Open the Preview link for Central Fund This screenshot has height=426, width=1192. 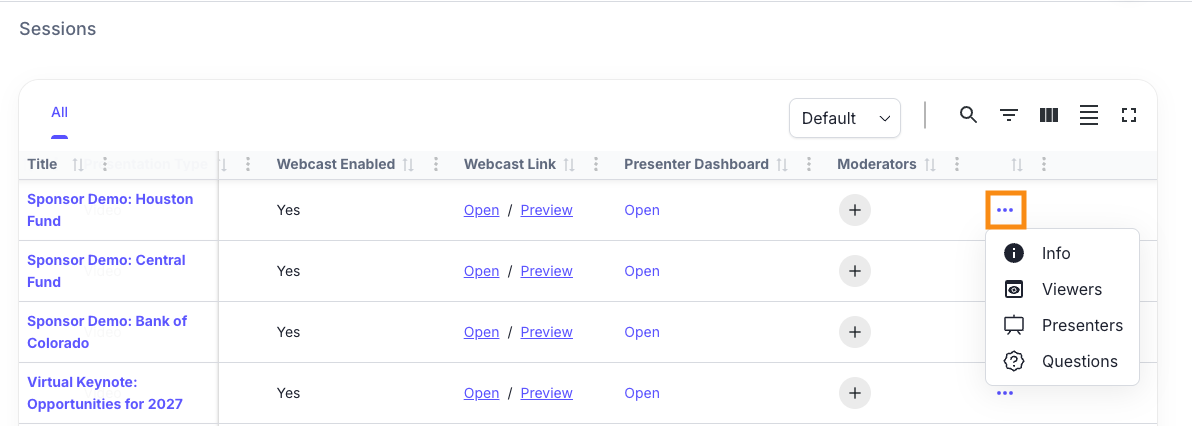click(547, 271)
